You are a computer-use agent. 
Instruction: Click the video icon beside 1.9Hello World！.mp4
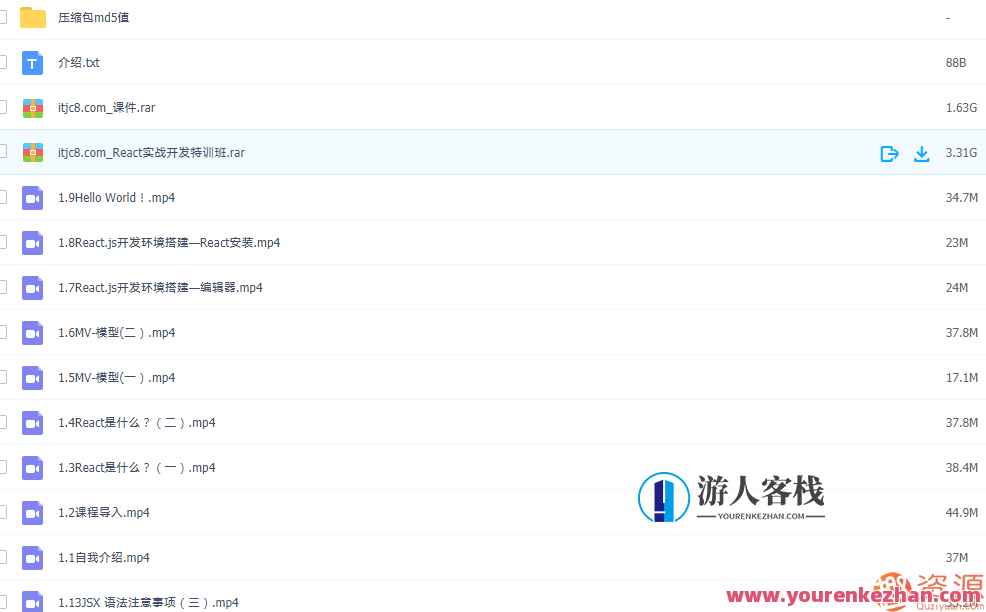tap(33, 197)
